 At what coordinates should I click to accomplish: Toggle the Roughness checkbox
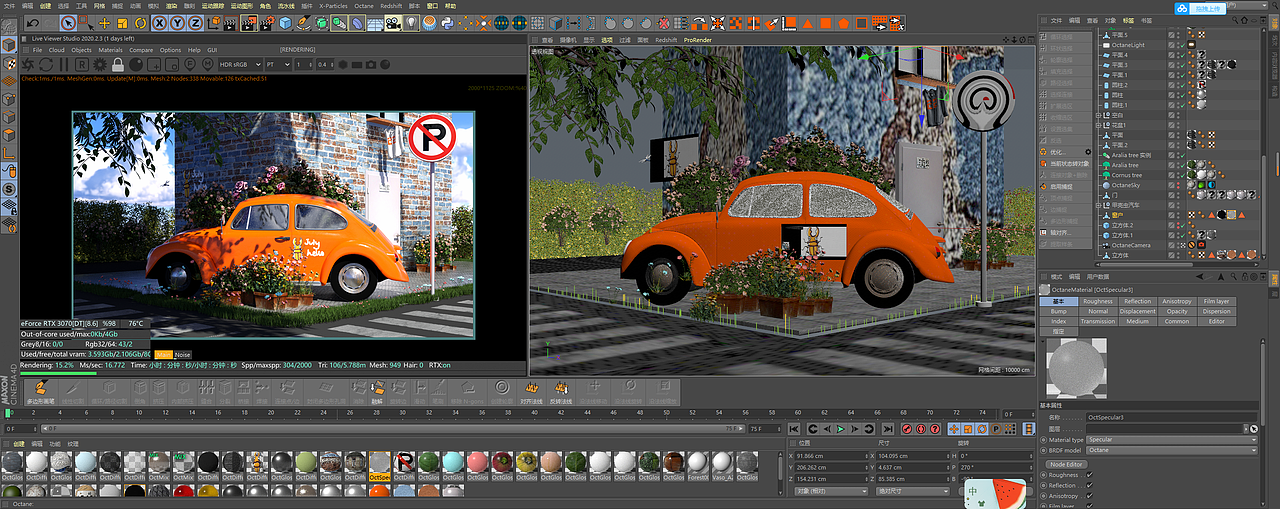(x=1089, y=475)
